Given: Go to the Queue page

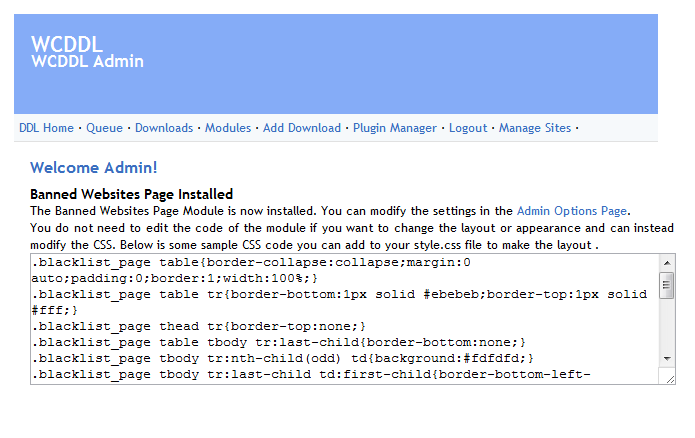Looking at the screenshot, I should pos(104,128).
